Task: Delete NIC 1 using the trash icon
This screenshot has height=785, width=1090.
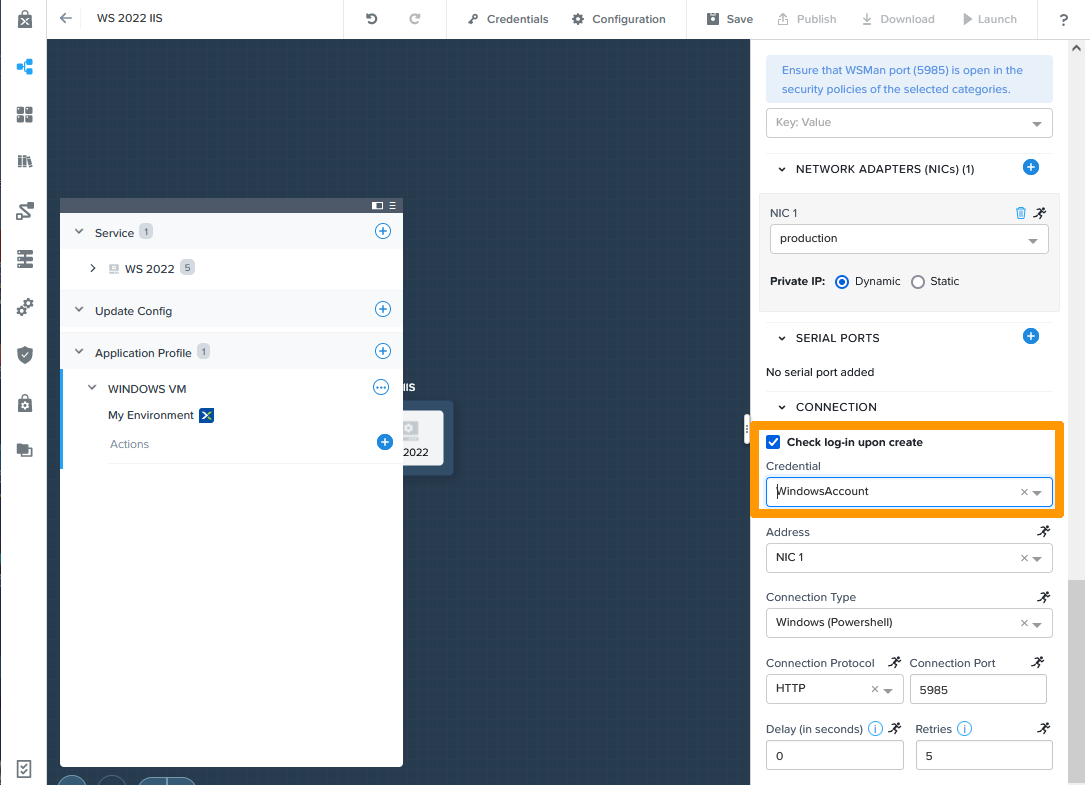Action: (x=1020, y=212)
